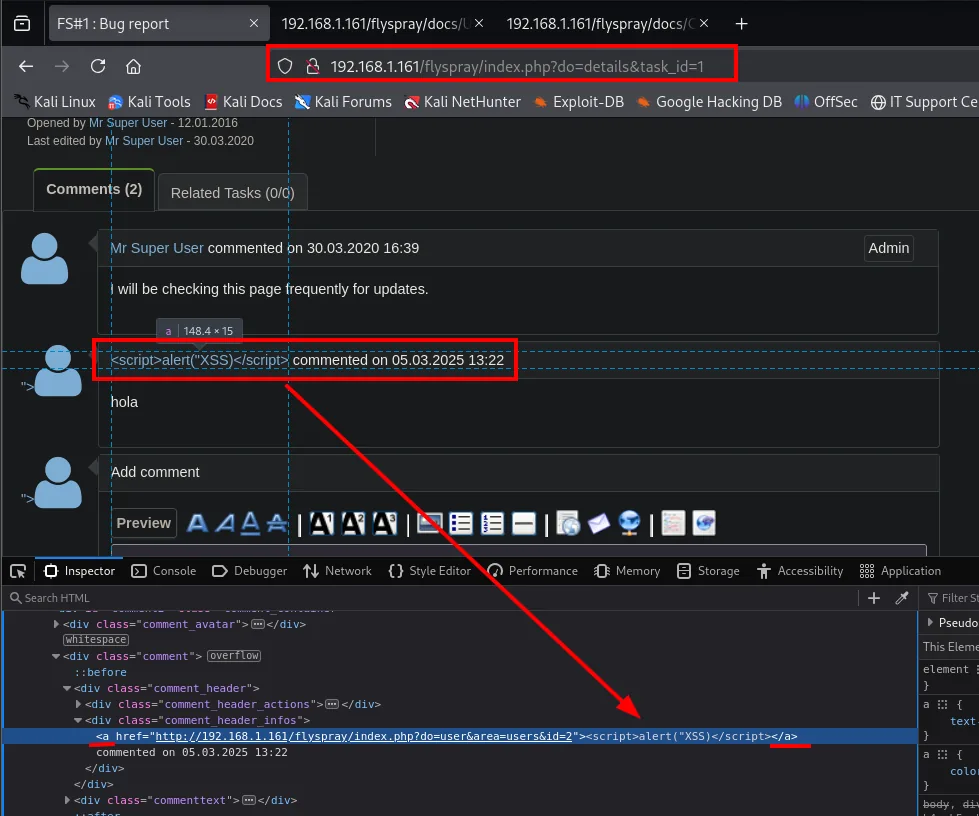Viewport: 979px width, 816px height.
Task: Expand the Pseudo-elements section in rules
Action: [x=930, y=622]
